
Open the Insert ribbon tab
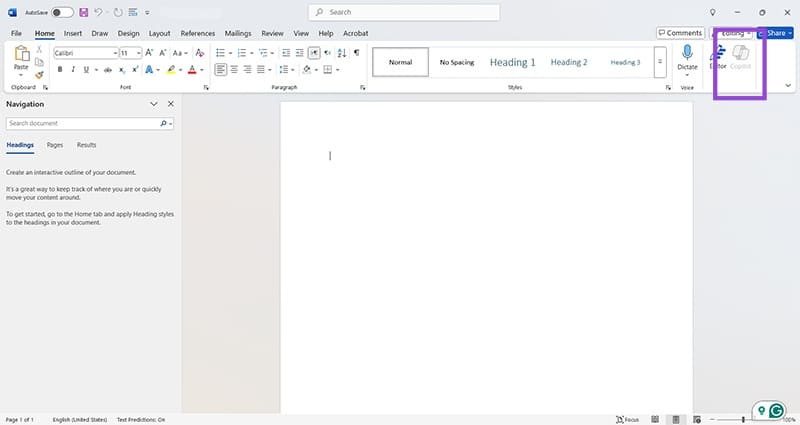point(73,33)
